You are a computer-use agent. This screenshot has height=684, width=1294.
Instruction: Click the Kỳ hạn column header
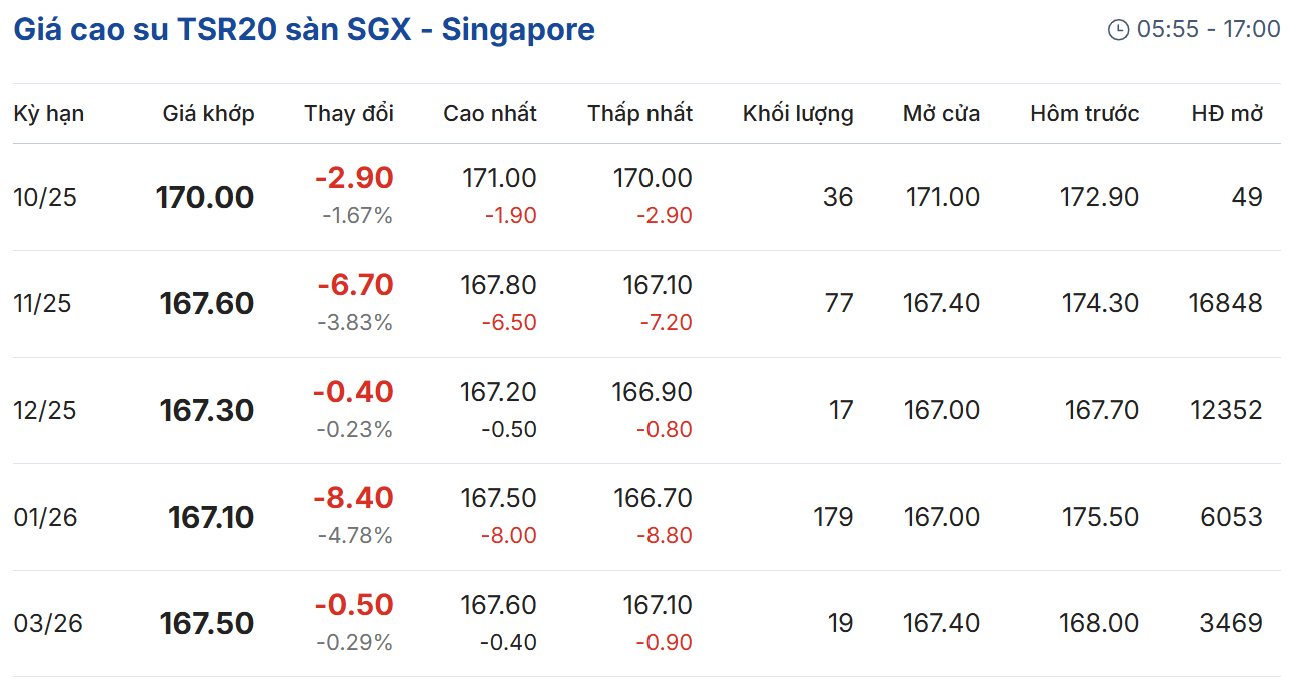[x=49, y=114]
